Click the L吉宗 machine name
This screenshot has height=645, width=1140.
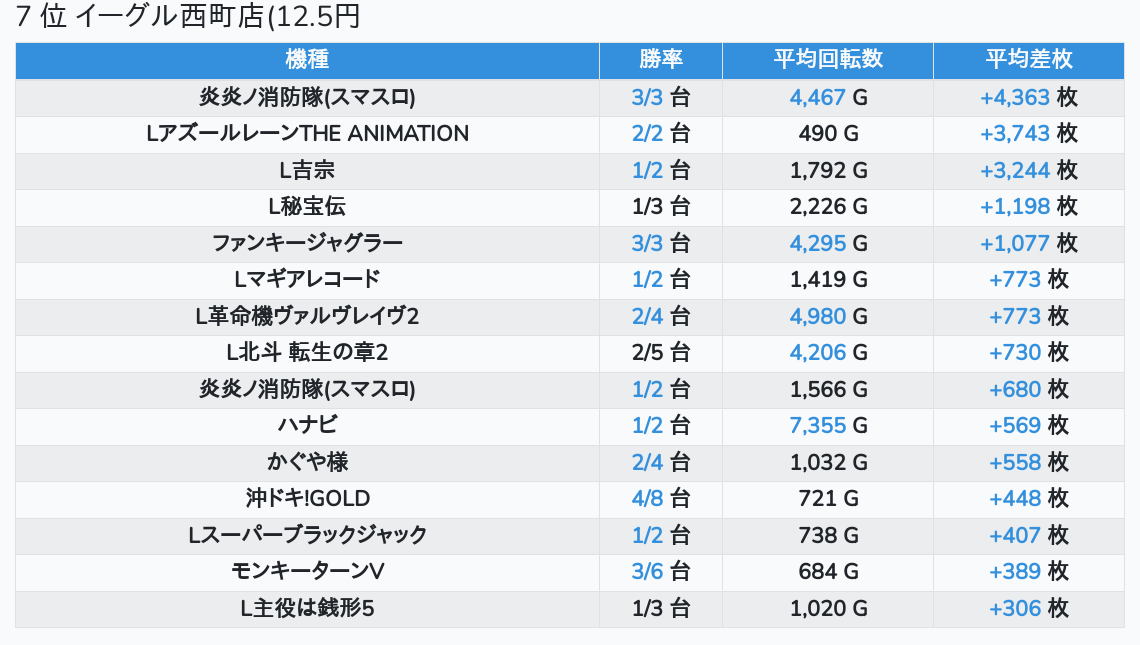tap(307, 170)
